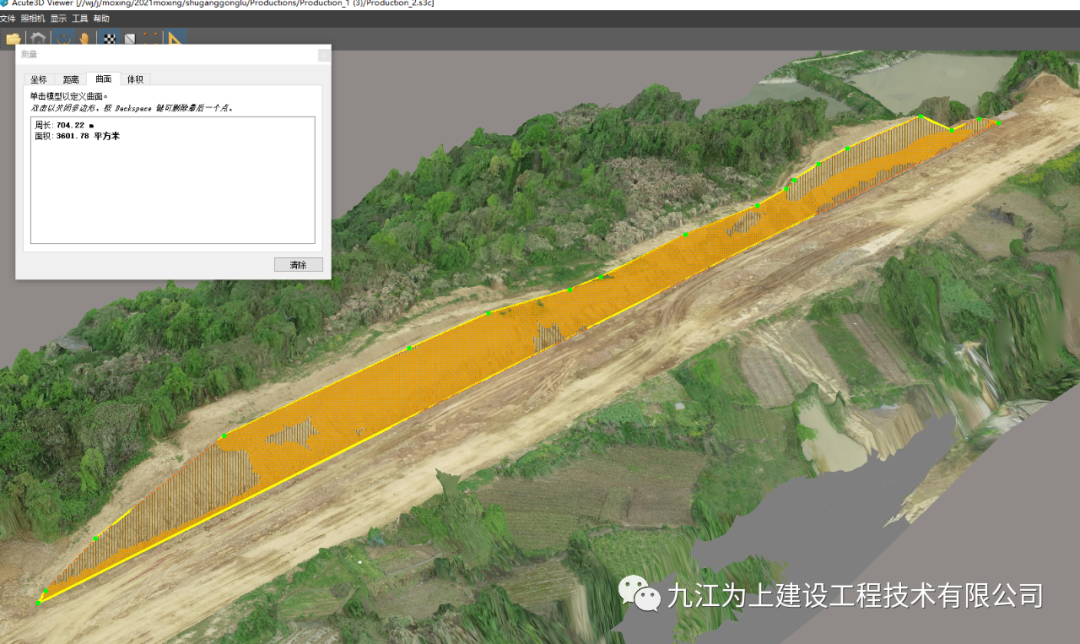This screenshot has width=1080, height=644.
Task: Switch to the 坐标 tab
Action: [x=38, y=79]
